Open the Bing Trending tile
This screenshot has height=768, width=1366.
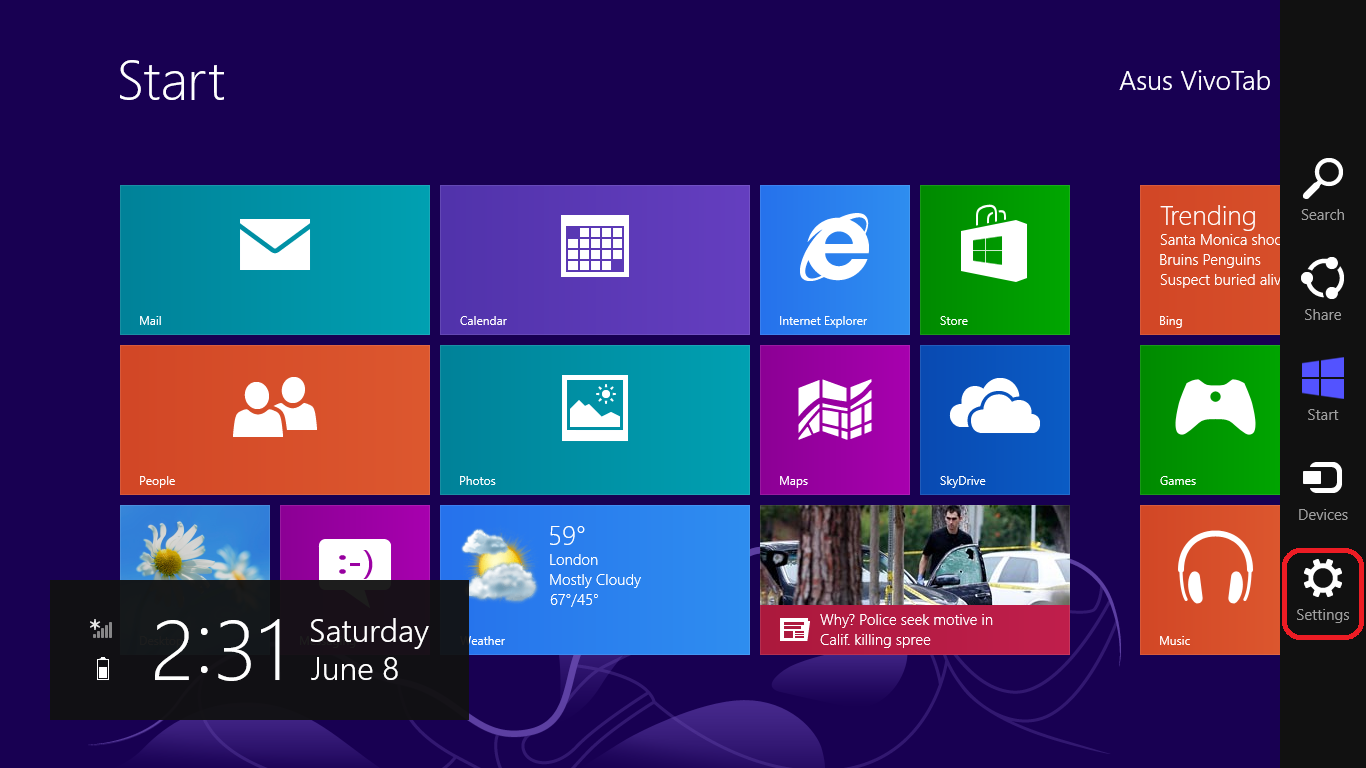click(1210, 259)
